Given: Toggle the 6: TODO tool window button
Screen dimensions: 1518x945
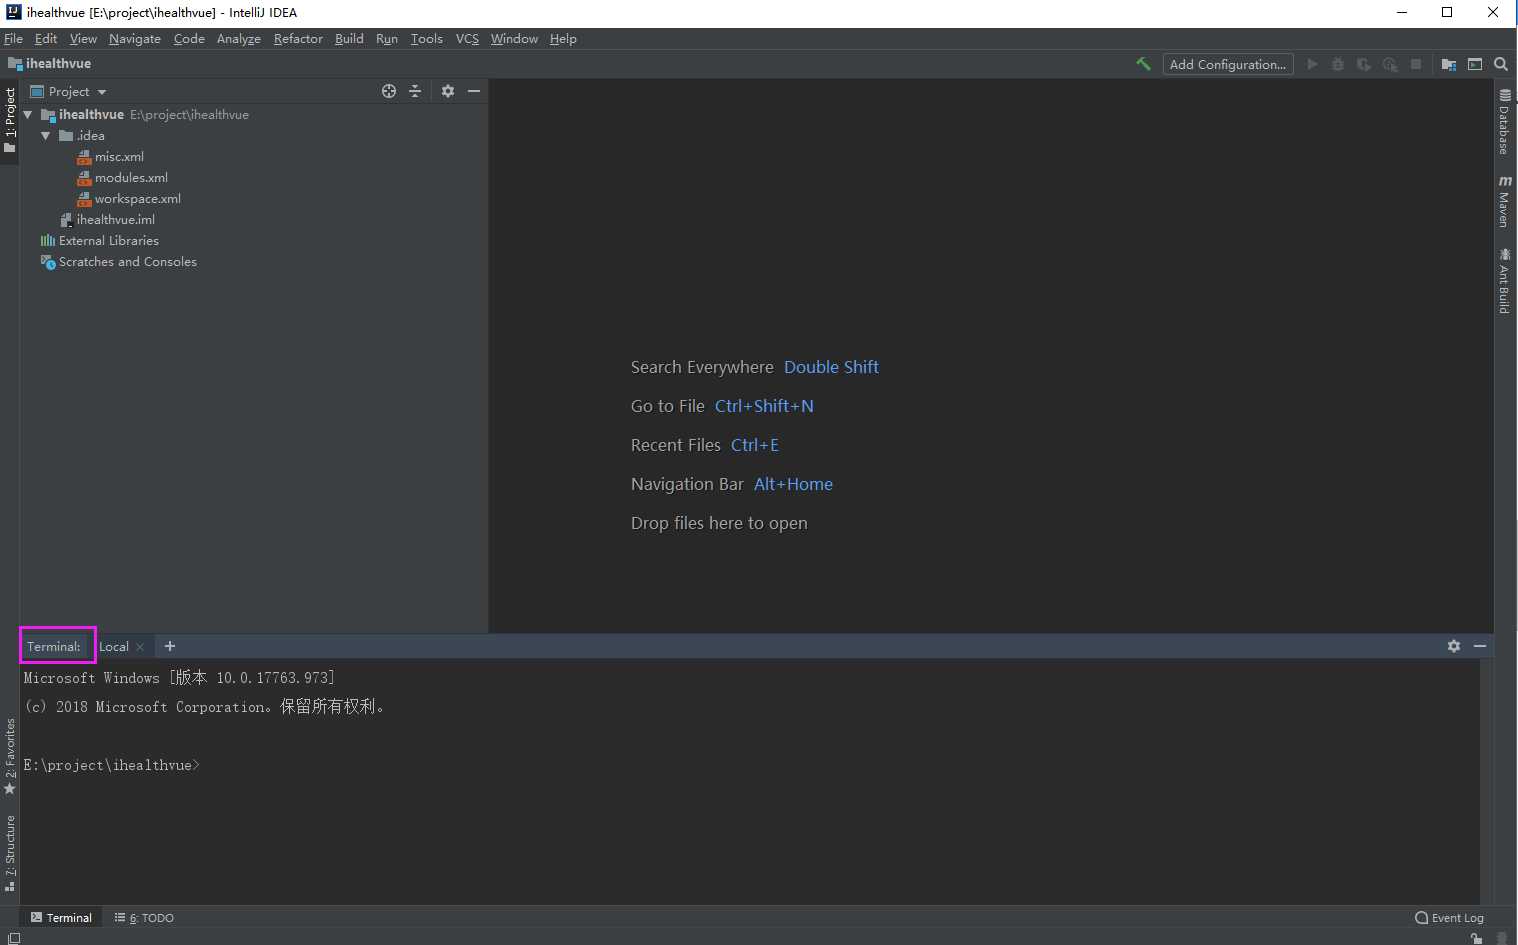Looking at the screenshot, I should tap(144, 917).
